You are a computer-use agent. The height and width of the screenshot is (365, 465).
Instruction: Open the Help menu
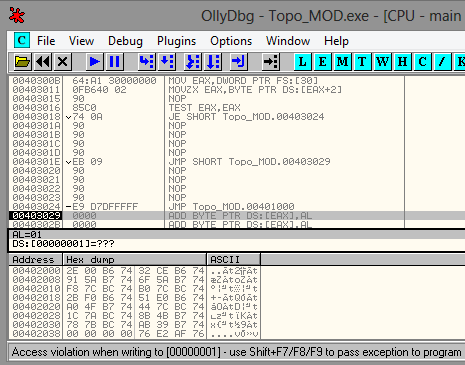click(x=336, y=41)
